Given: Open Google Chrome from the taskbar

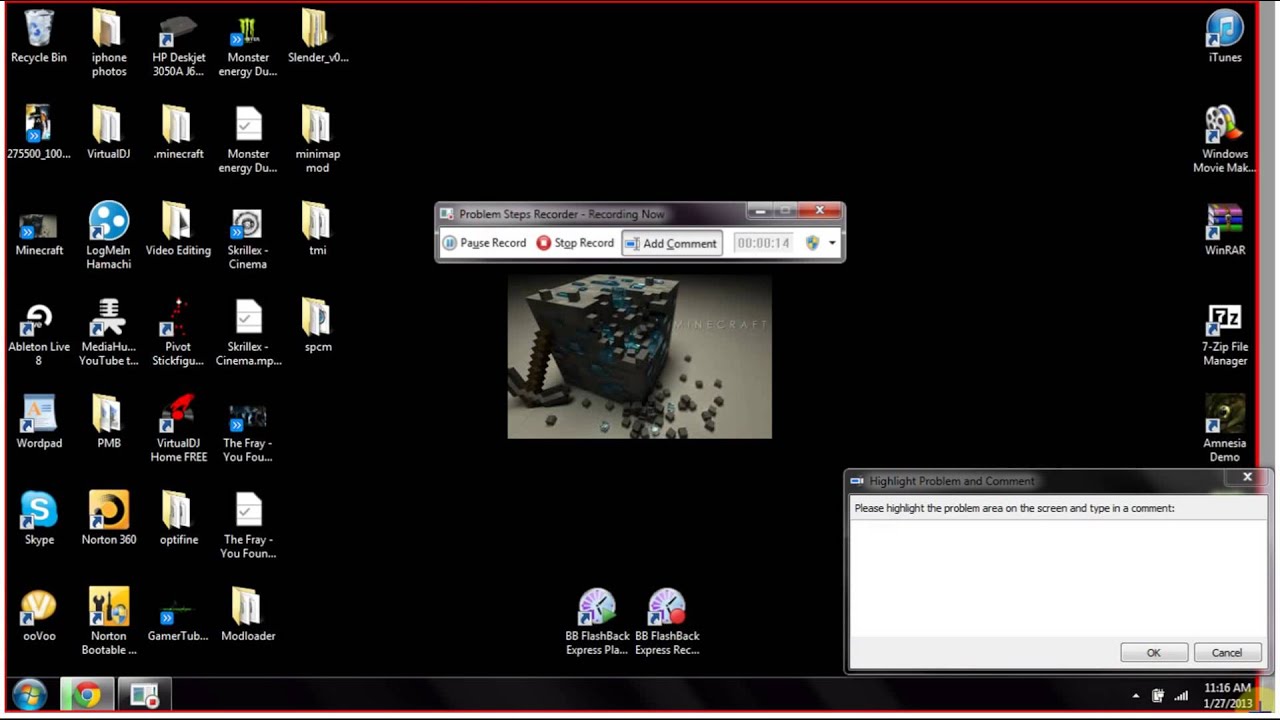Looking at the screenshot, I should tap(87, 694).
